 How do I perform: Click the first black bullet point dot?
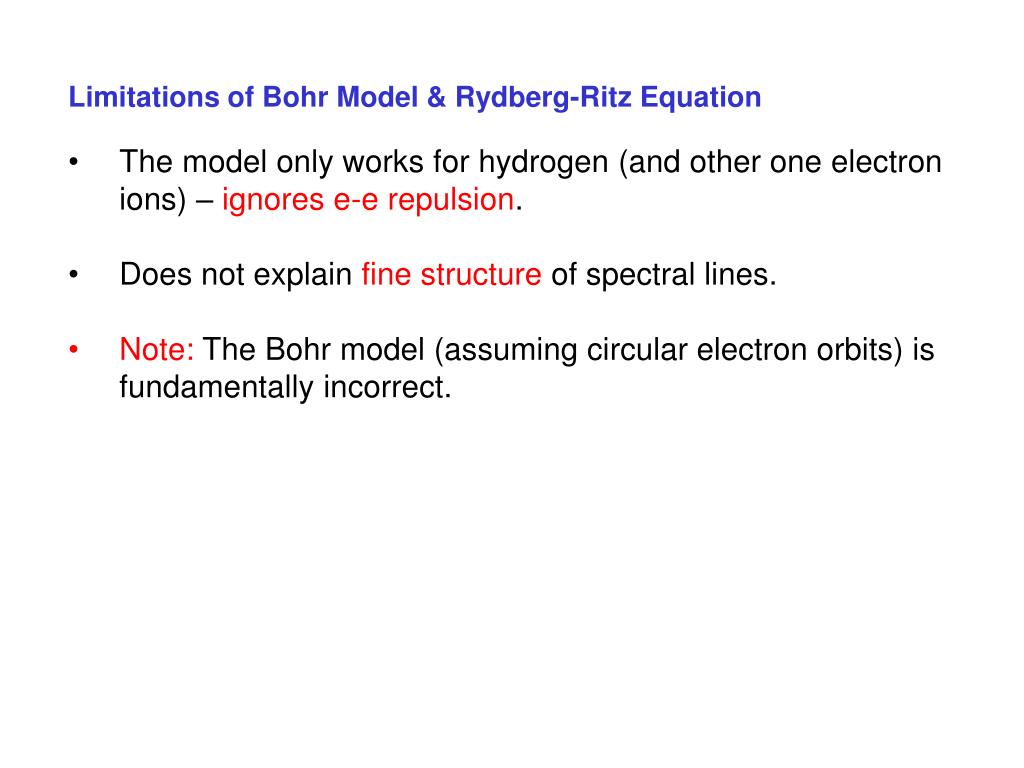click(74, 161)
